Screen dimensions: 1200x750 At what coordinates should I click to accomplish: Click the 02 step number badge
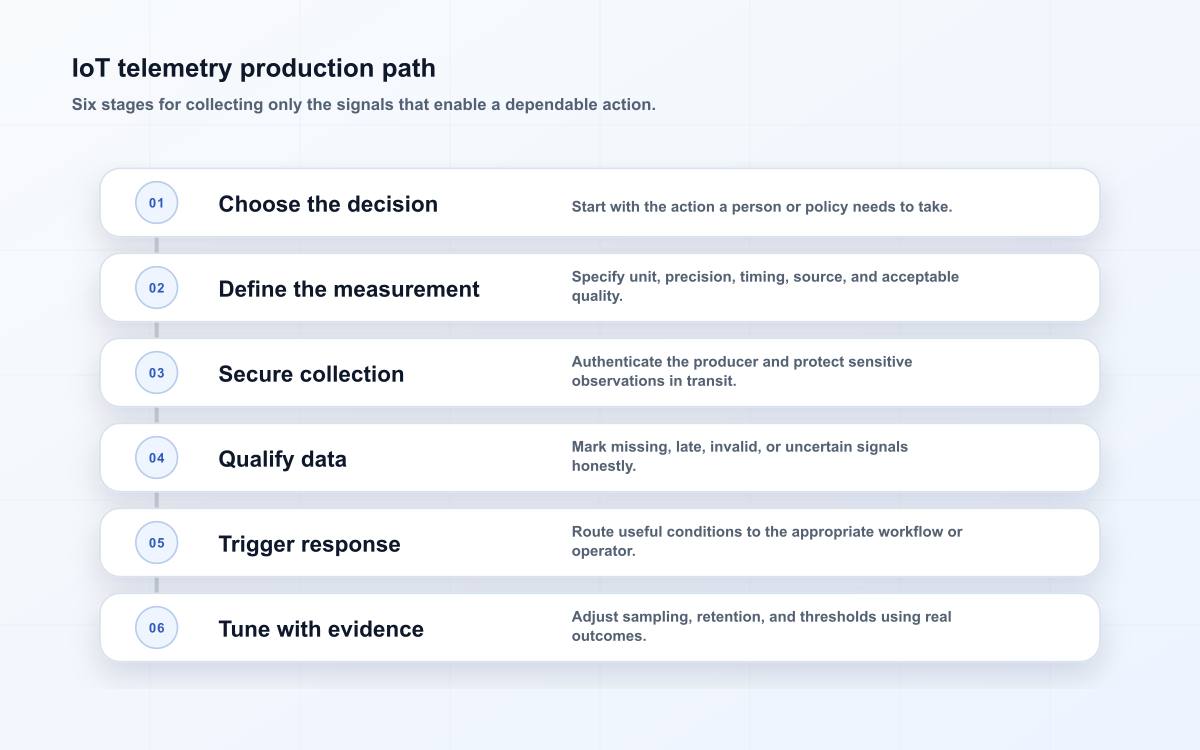[157, 288]
